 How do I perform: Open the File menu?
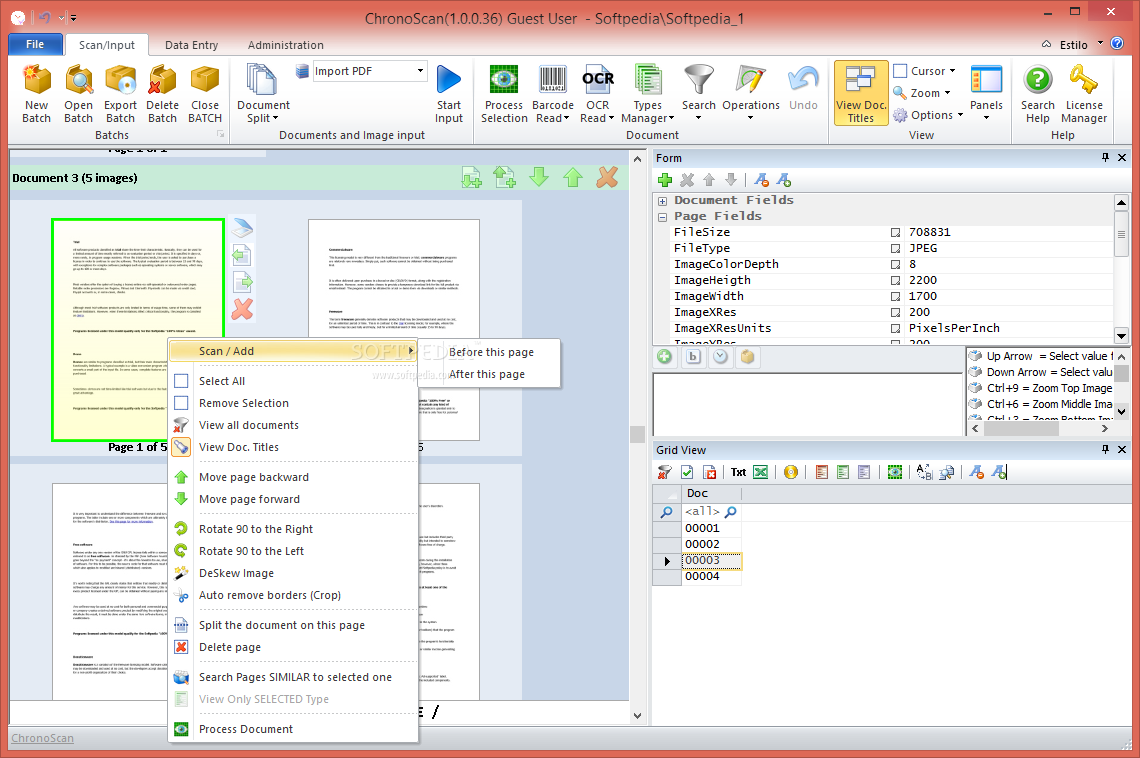35,44
